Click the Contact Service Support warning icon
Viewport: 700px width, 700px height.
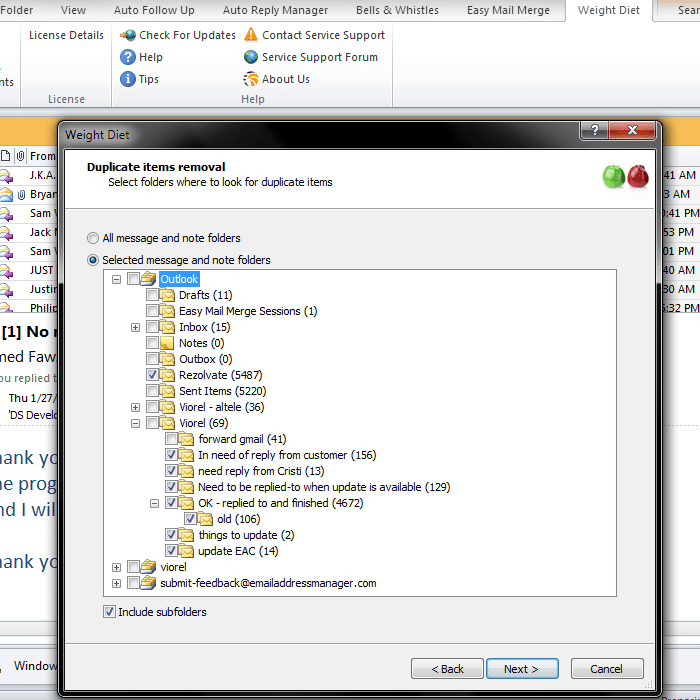tap(251, 34)
